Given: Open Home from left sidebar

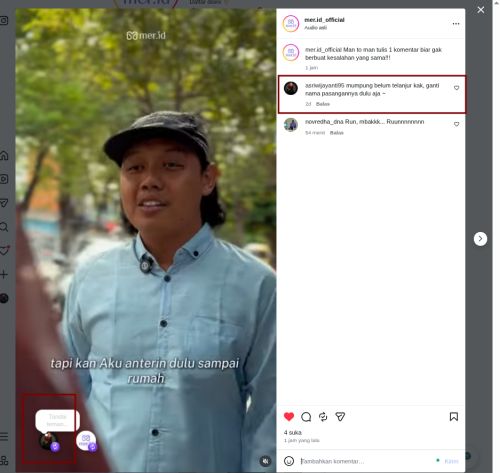Looking at the screenshot, I should point(4,155).
